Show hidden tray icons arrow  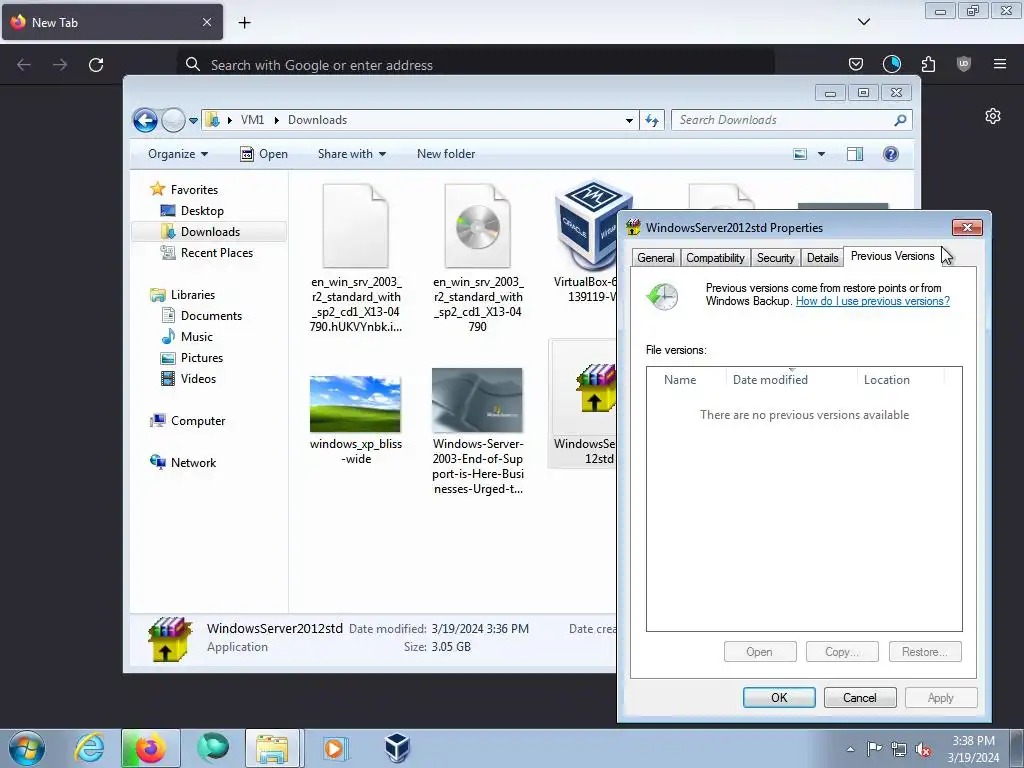point(850,749)
